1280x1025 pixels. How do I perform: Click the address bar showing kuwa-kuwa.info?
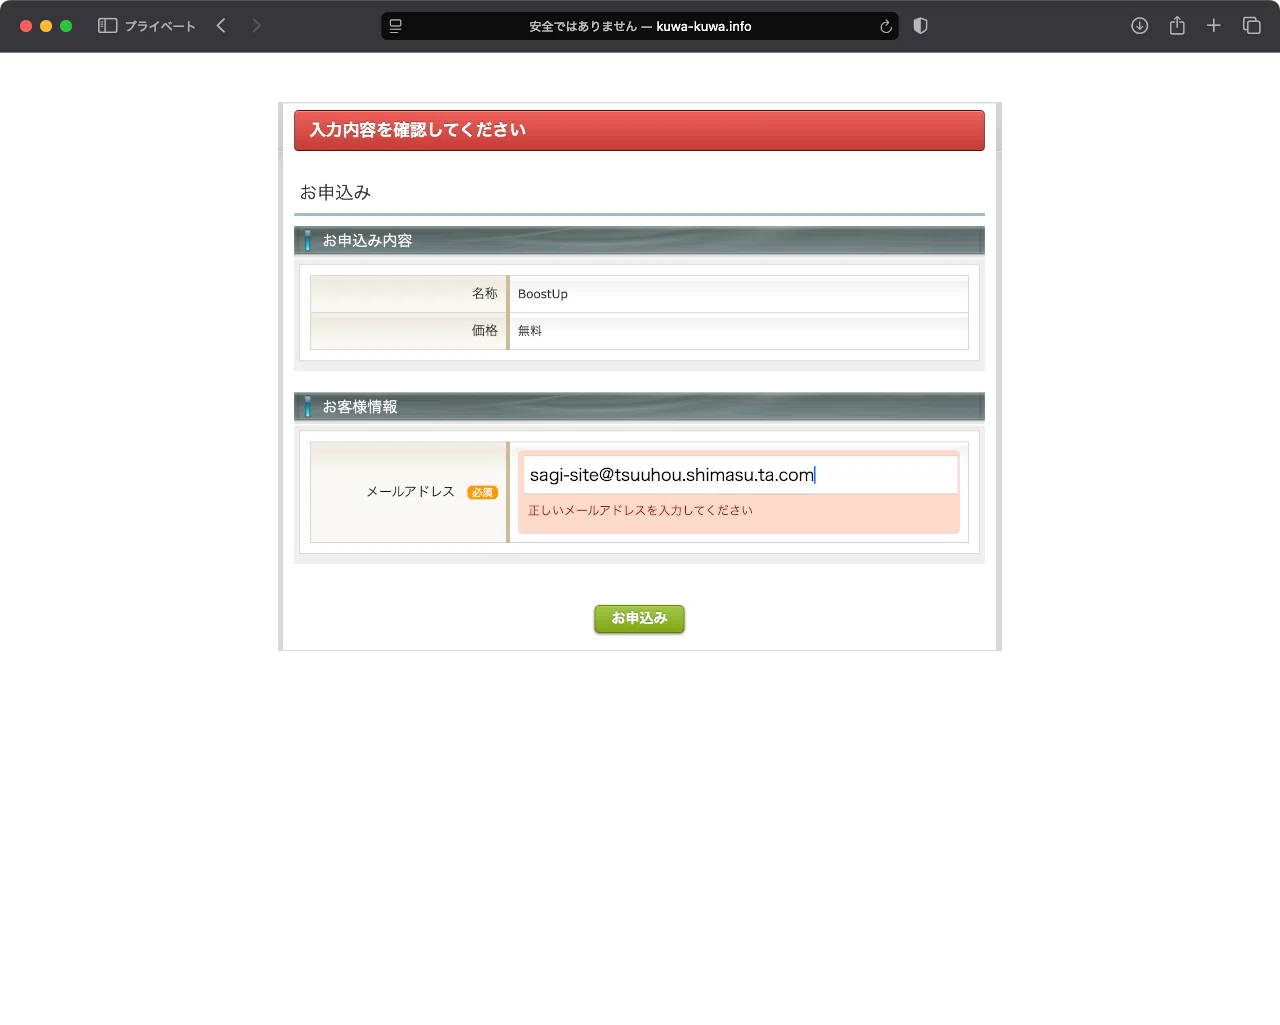pos(640,26)
